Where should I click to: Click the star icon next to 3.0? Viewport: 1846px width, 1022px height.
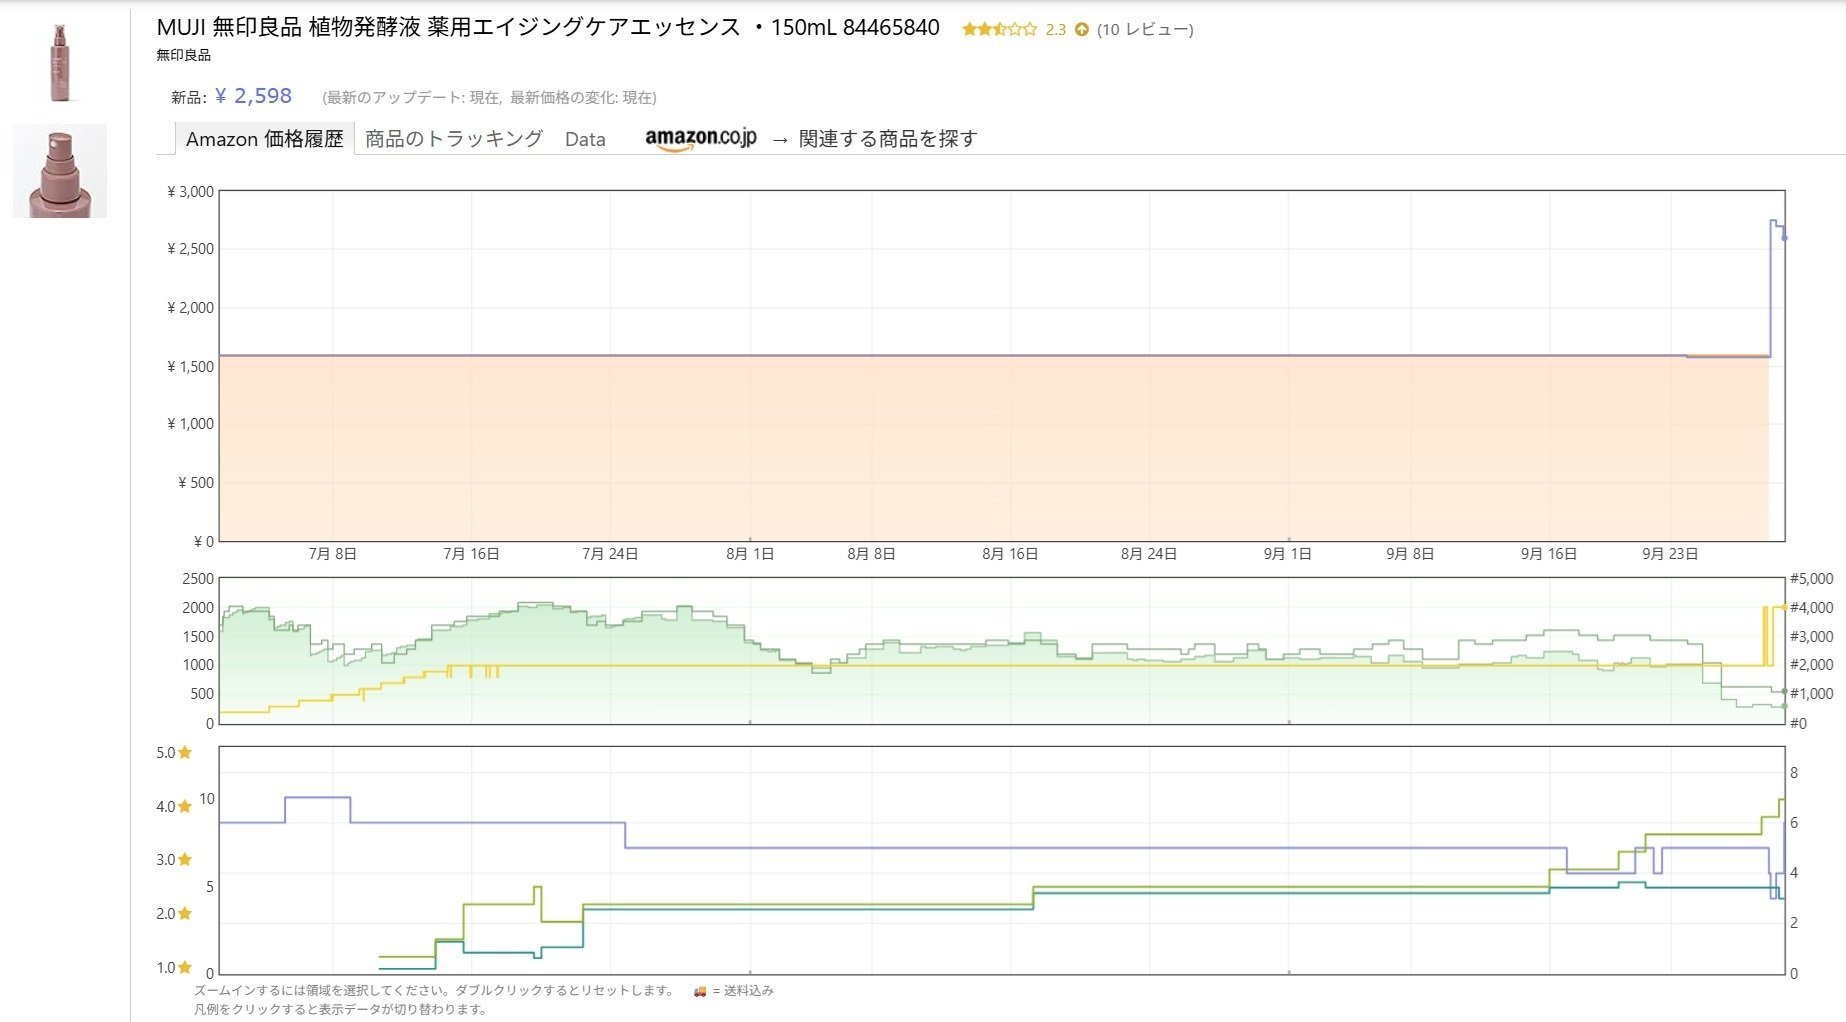point(185,859)
